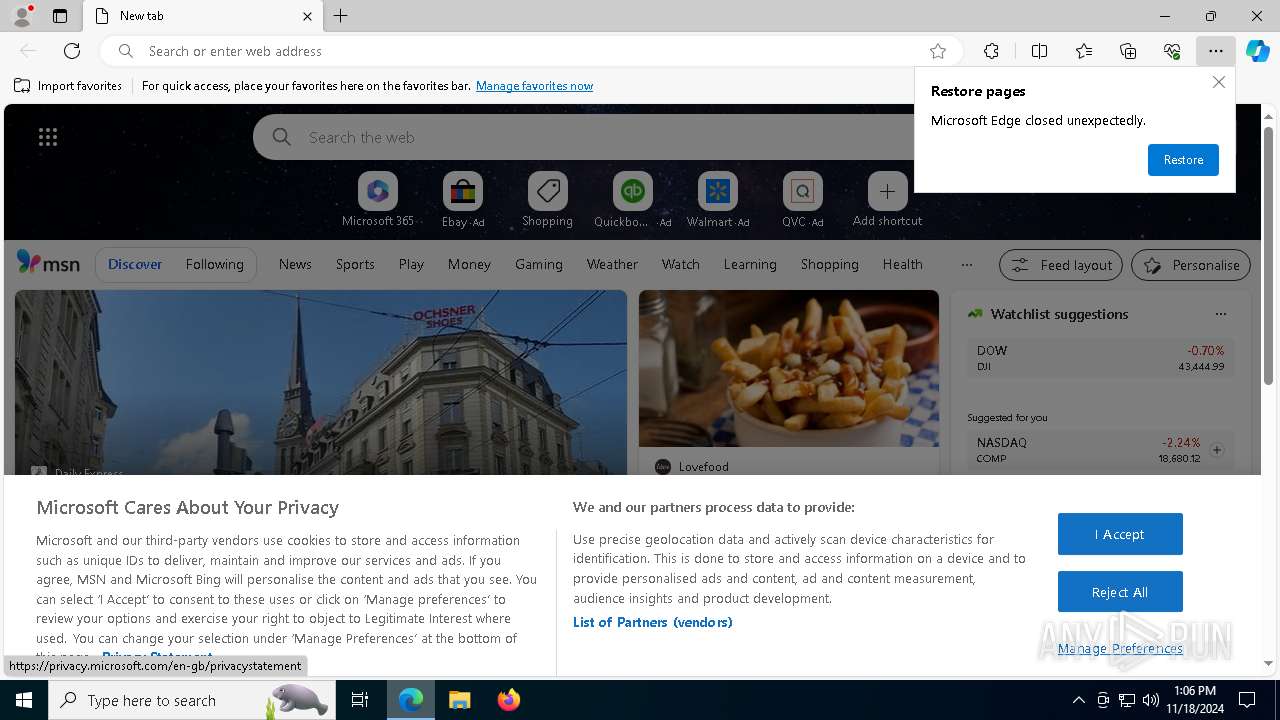Open the notification center icon

1247,700
